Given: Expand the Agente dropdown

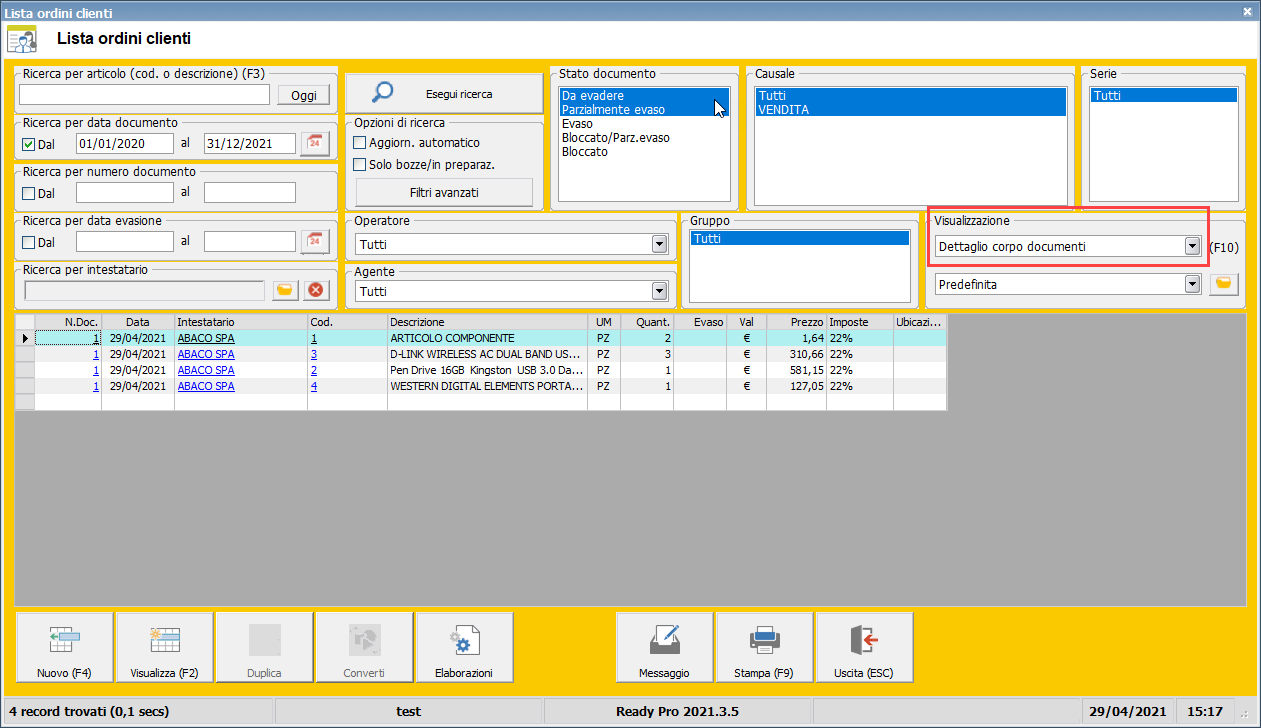Looking at the screenshot, I should (x=659, y=291).
